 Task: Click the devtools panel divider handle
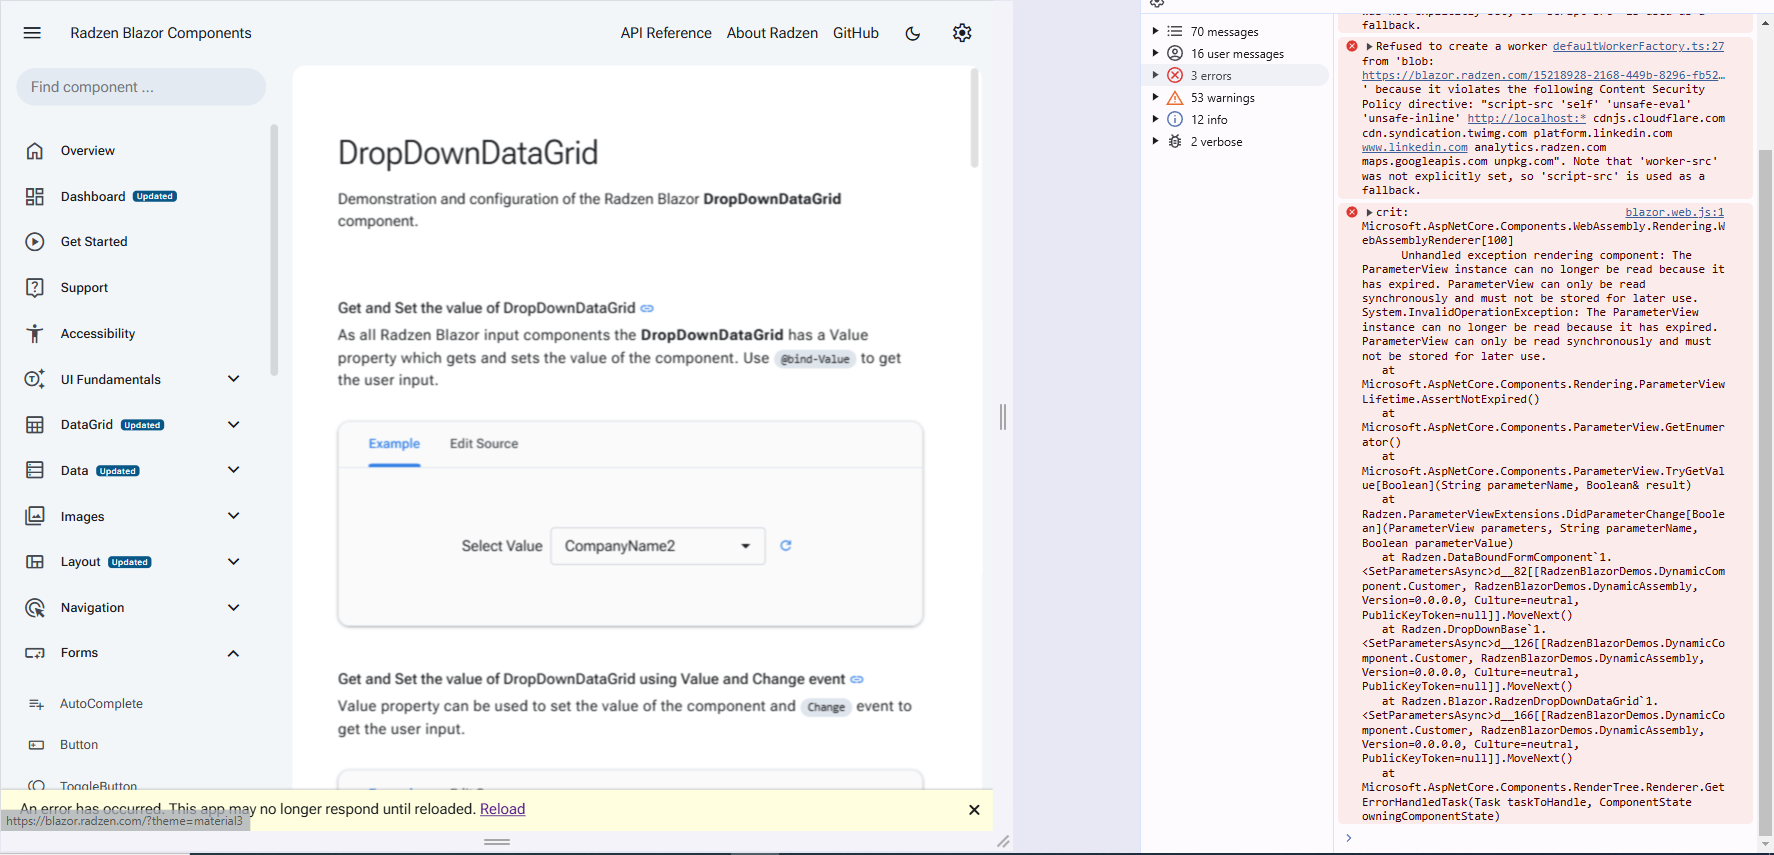[x=1003, y=417]
